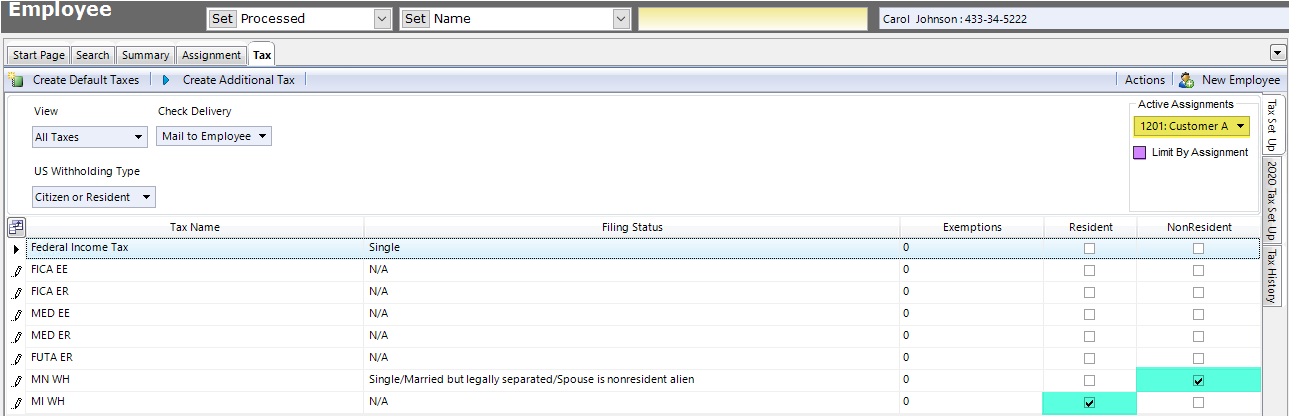
Task: Check Resident box for Federal Income Tax
Action: tap(1089, 248)
